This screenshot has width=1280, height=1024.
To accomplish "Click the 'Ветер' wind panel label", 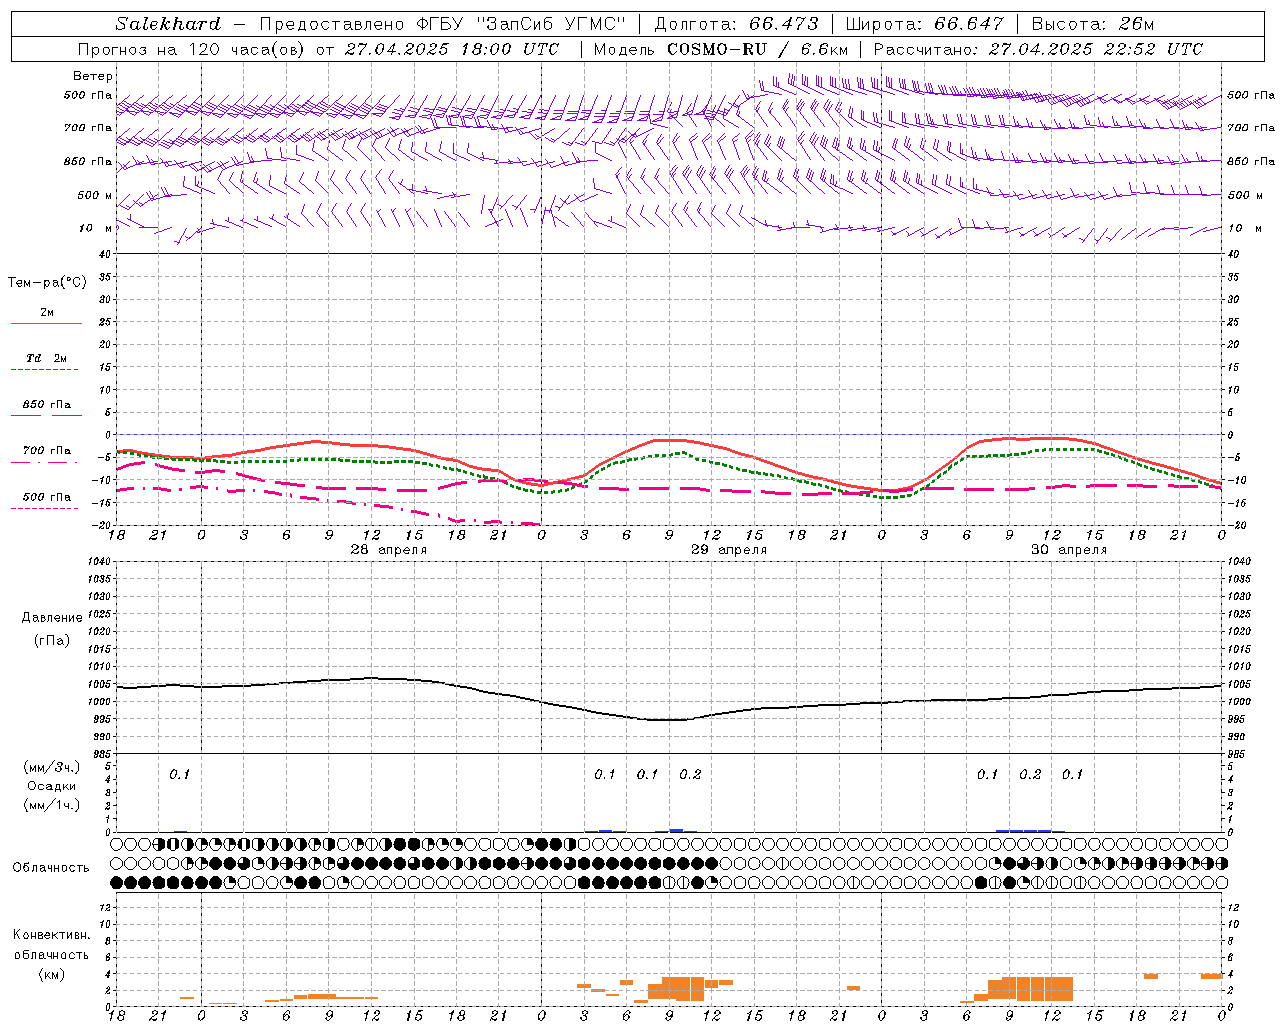I will point(93,76).
